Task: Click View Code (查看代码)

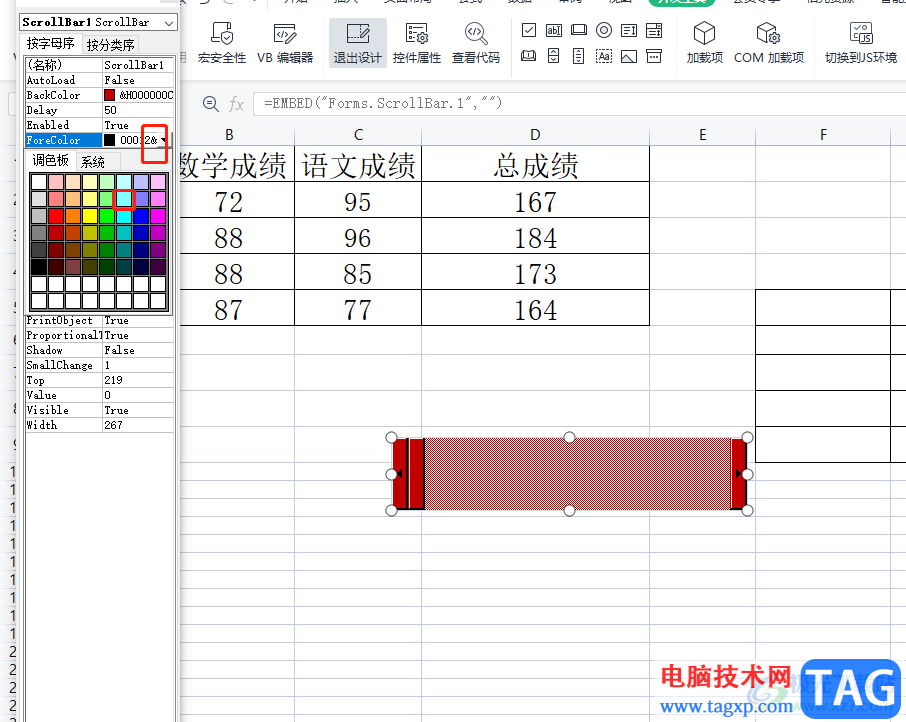Action: tap(476, 43)
